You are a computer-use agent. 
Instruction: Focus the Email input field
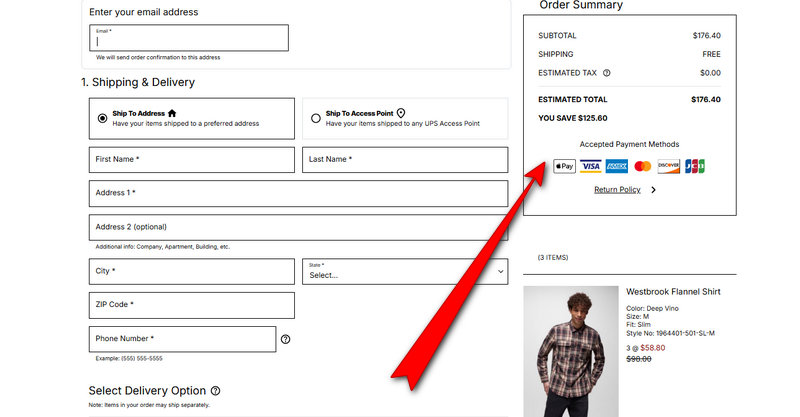pyautogui.click(x=189, y=39)
